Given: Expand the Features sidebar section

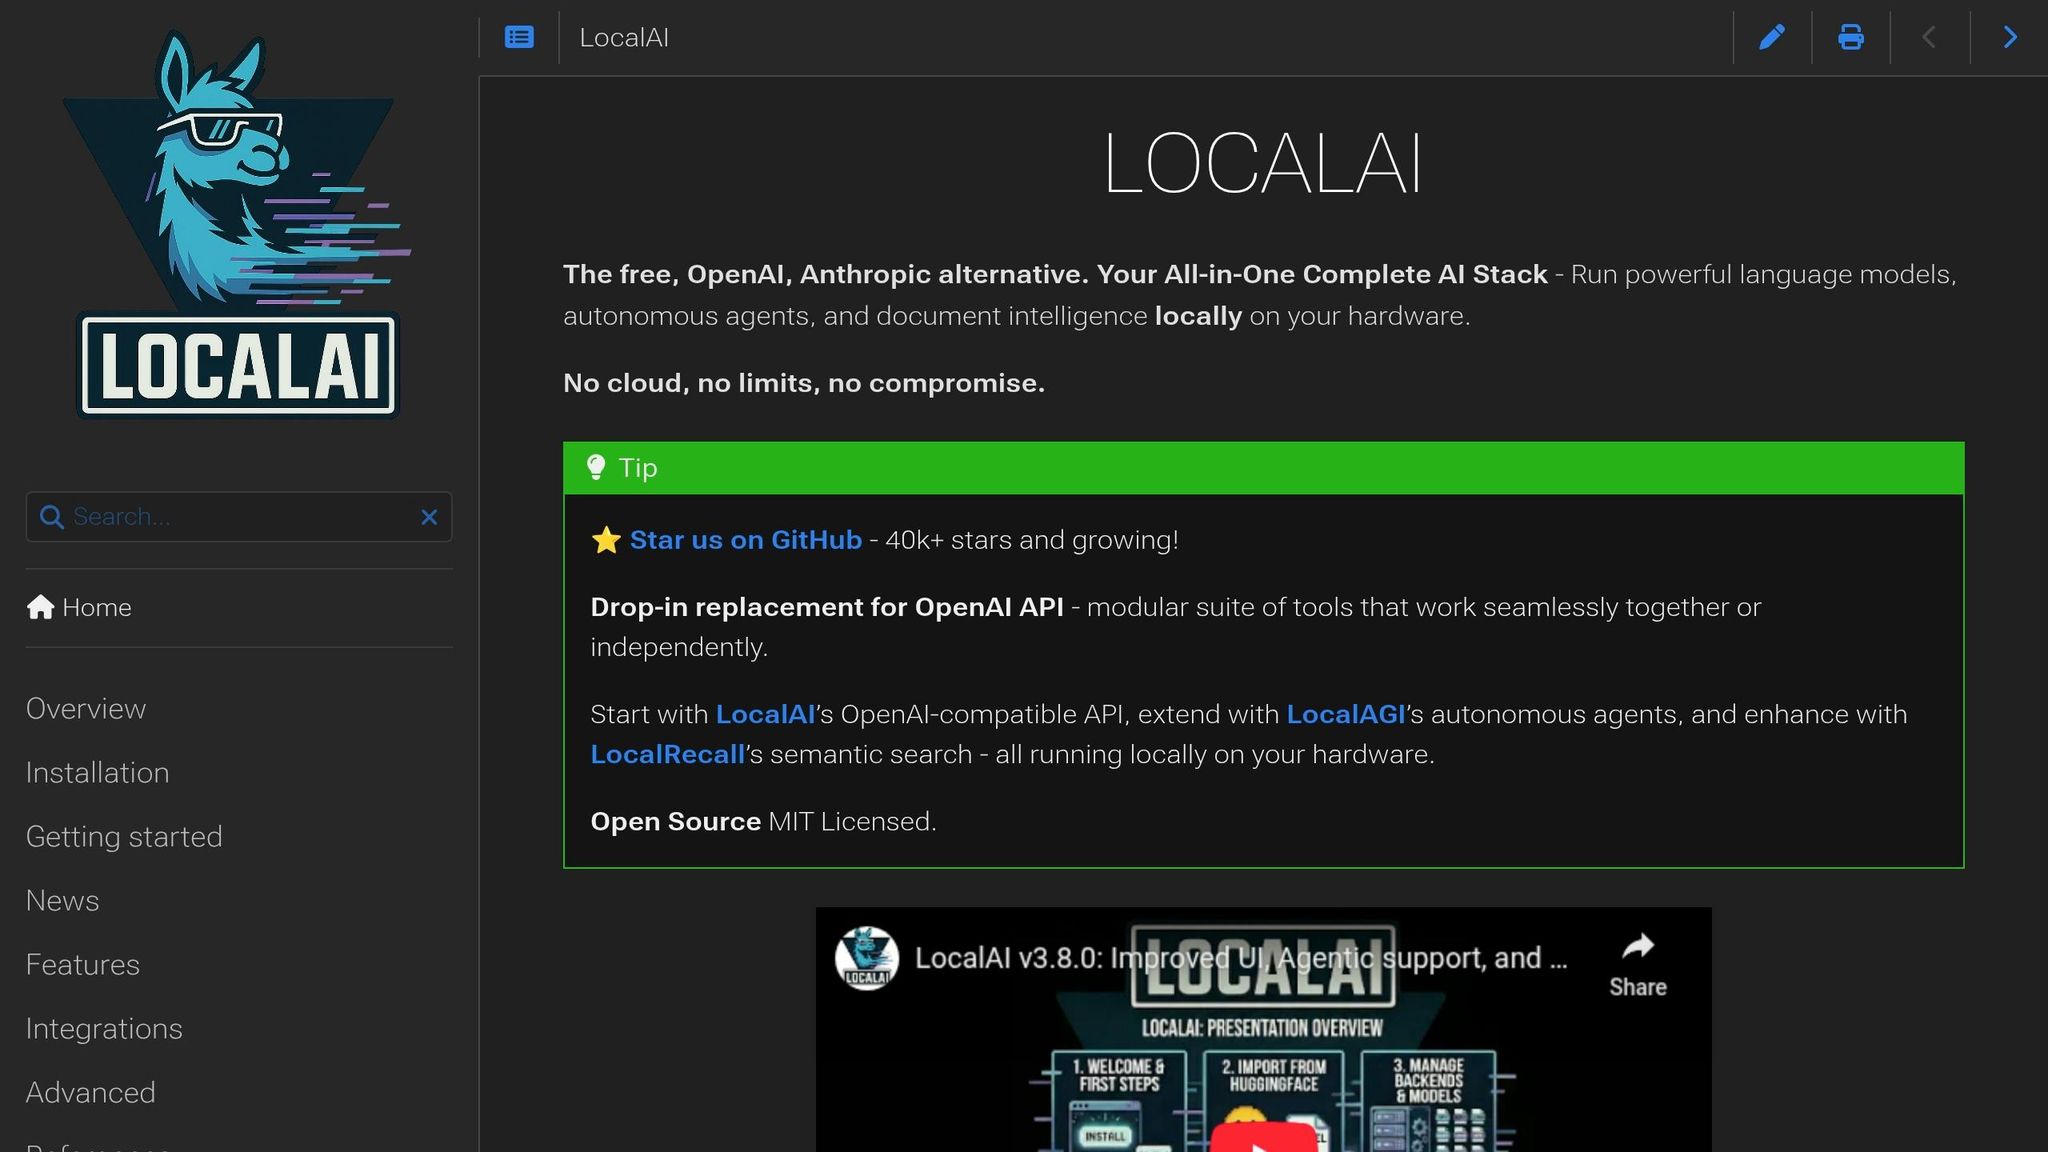Looking at the screenshot, I should point(82,965).
